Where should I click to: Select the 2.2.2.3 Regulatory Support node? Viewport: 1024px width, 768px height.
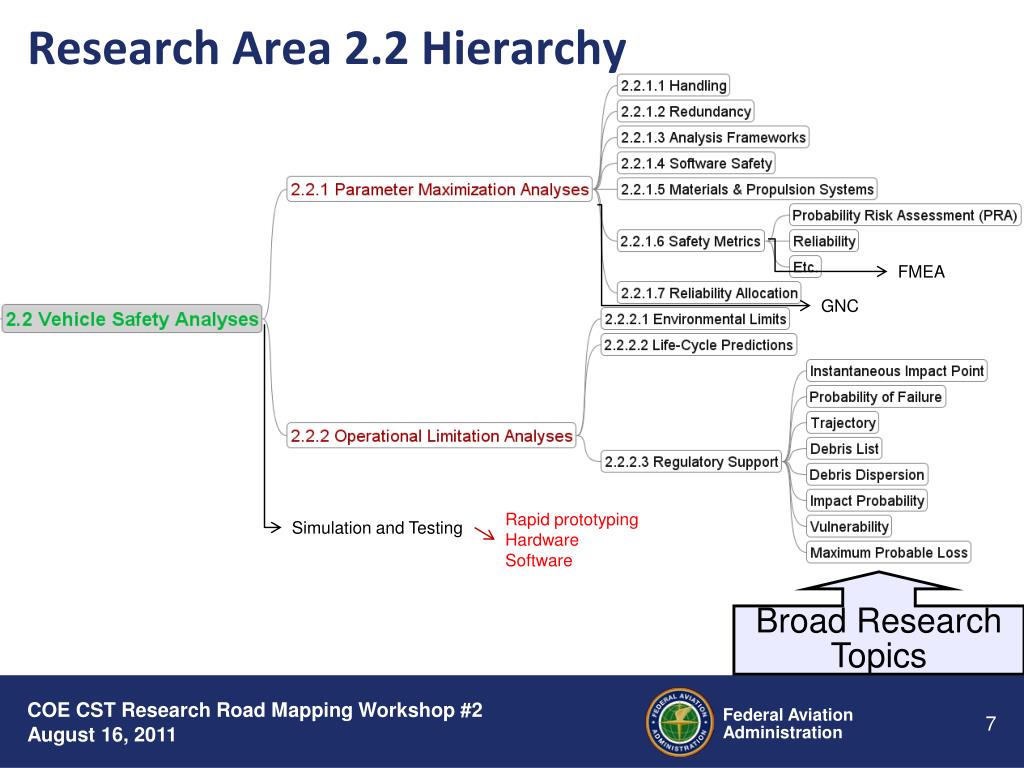(691, 462)
